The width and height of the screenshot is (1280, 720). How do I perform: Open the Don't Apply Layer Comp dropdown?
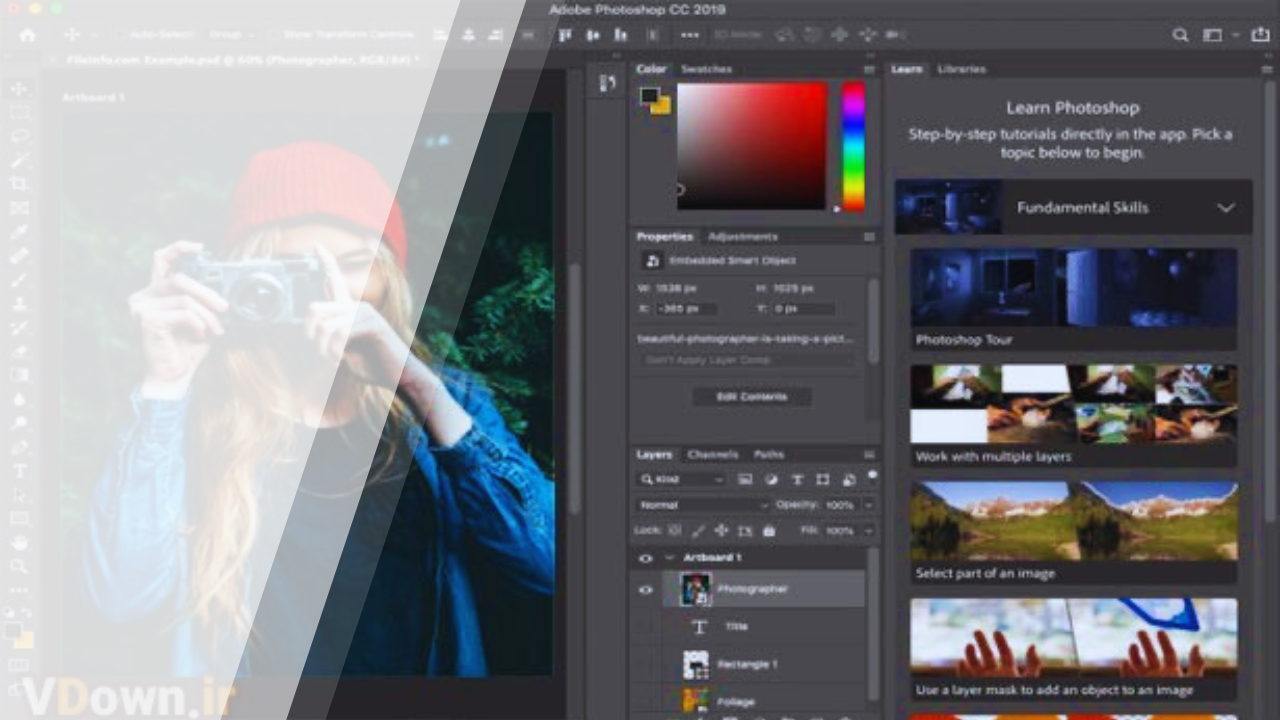(746, 359)
